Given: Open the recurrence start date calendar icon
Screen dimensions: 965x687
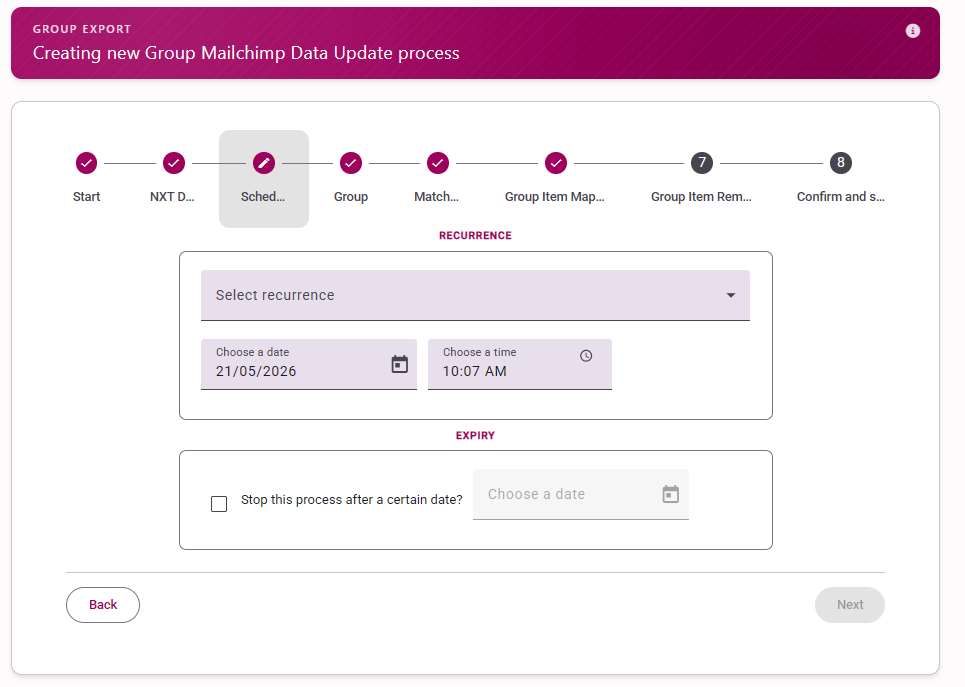Looking at the screenshot, I should tap(399, 364).
